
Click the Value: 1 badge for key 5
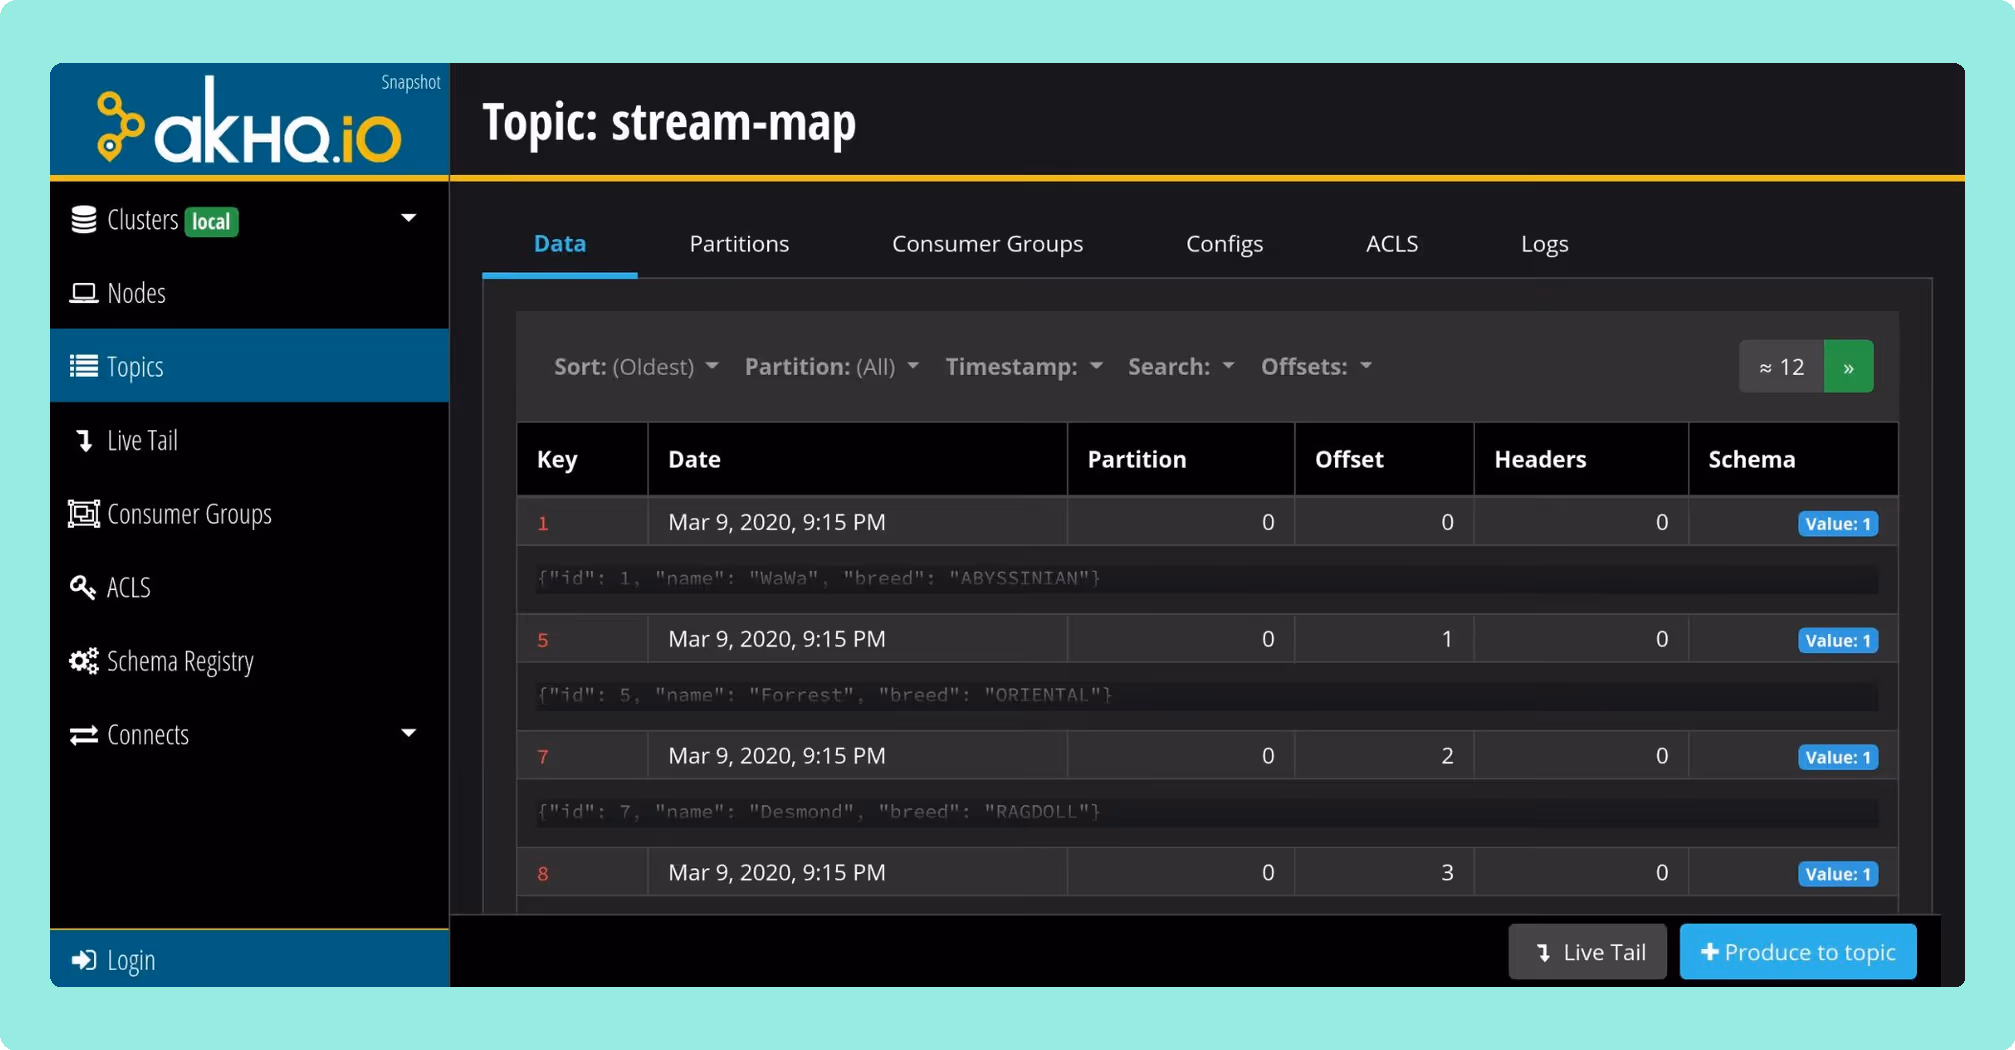(1837, 641)
